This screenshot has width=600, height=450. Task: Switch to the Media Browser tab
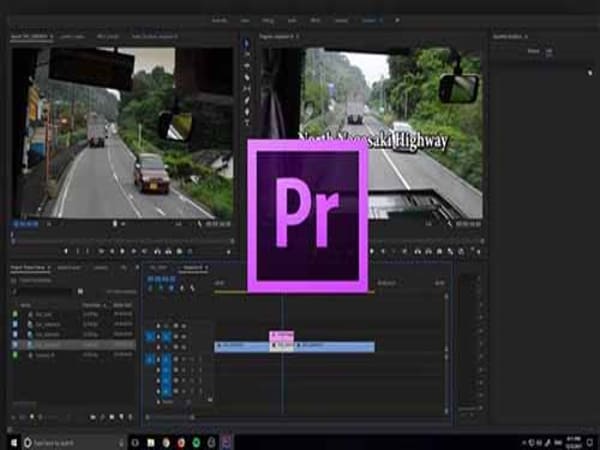[69, 268]
